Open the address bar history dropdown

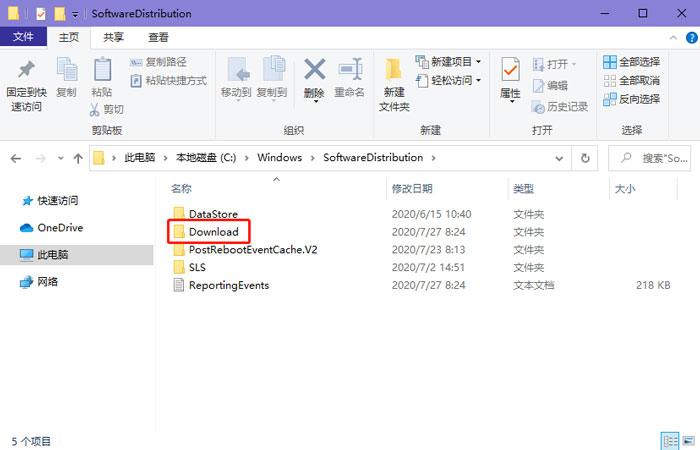(x=561, y=158)
